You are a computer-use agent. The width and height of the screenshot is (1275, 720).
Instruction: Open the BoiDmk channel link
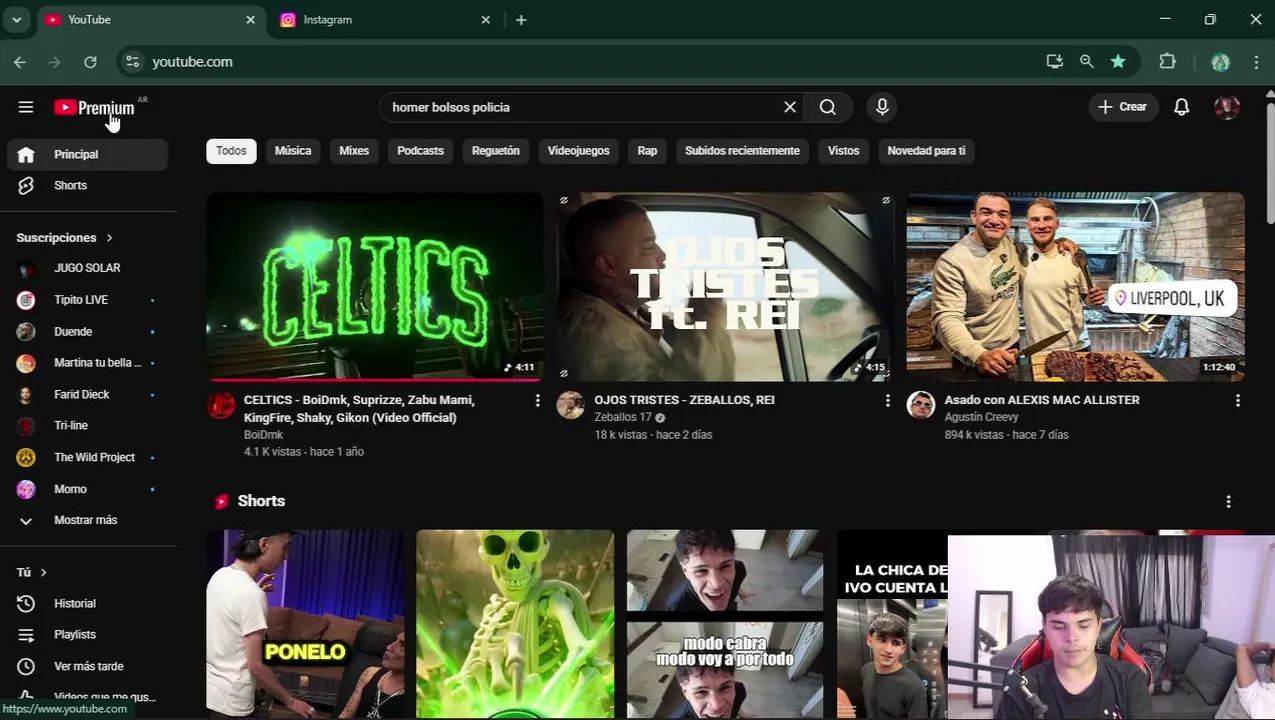click(x=263, y=435)
